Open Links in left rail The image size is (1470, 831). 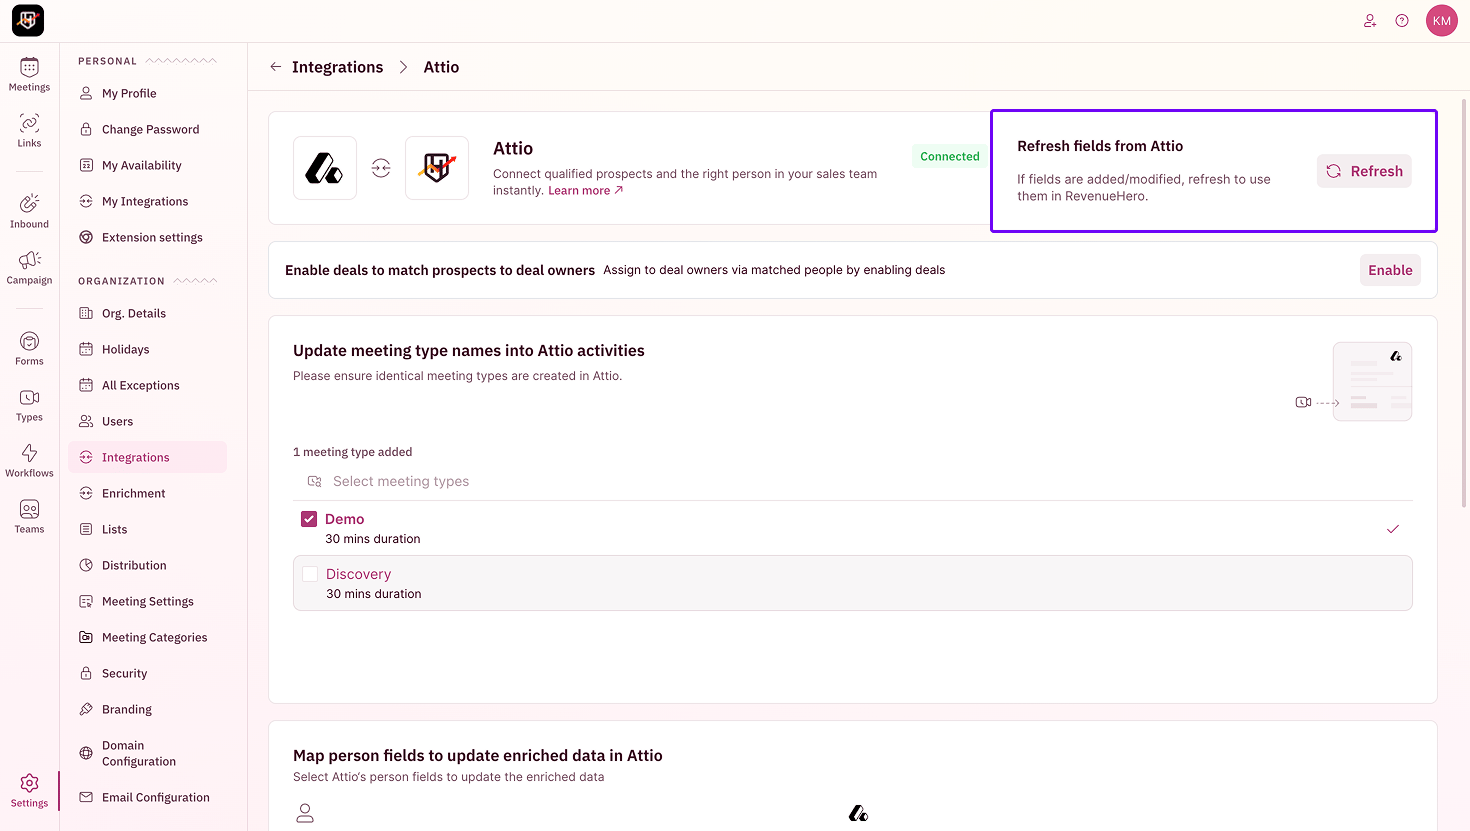pos(29,131)
